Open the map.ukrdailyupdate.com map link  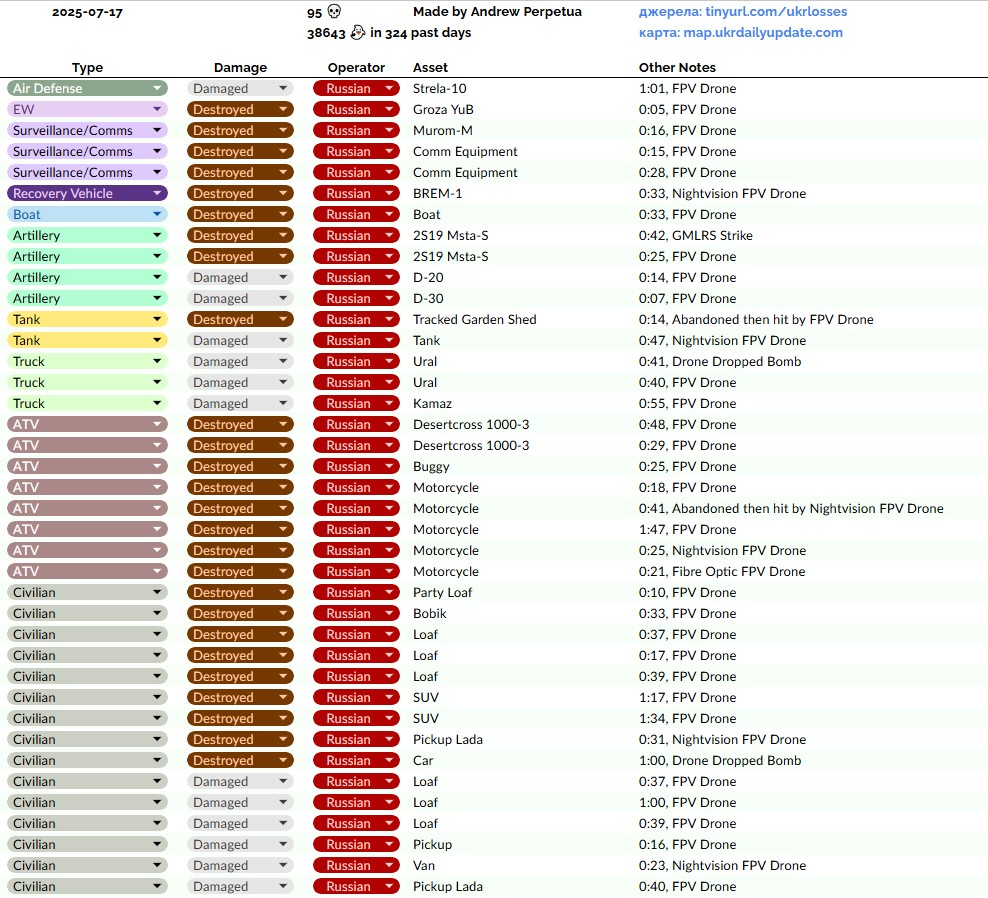740,32
